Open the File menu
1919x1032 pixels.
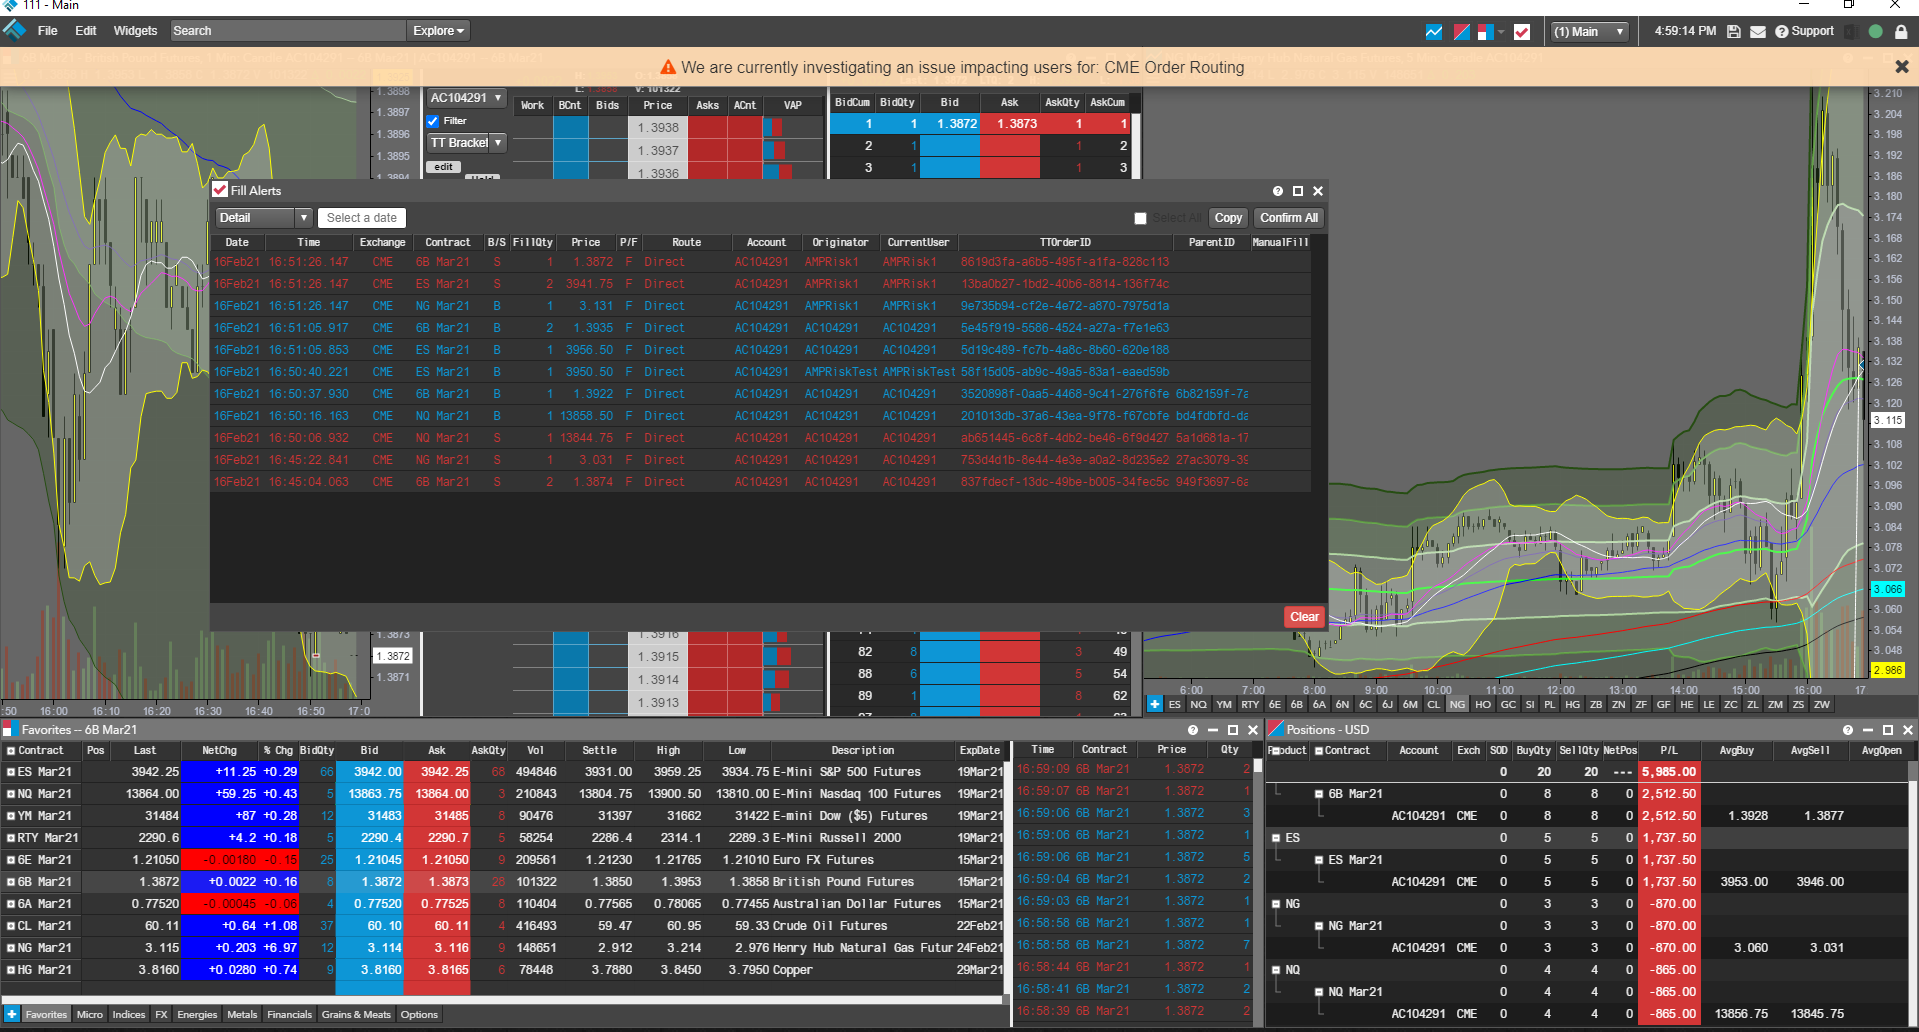coord(48,31)
